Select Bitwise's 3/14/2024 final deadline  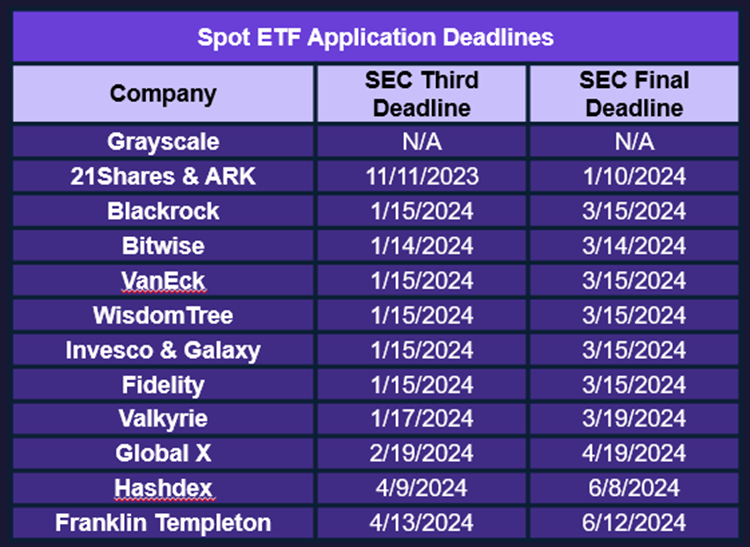[634, 246]
